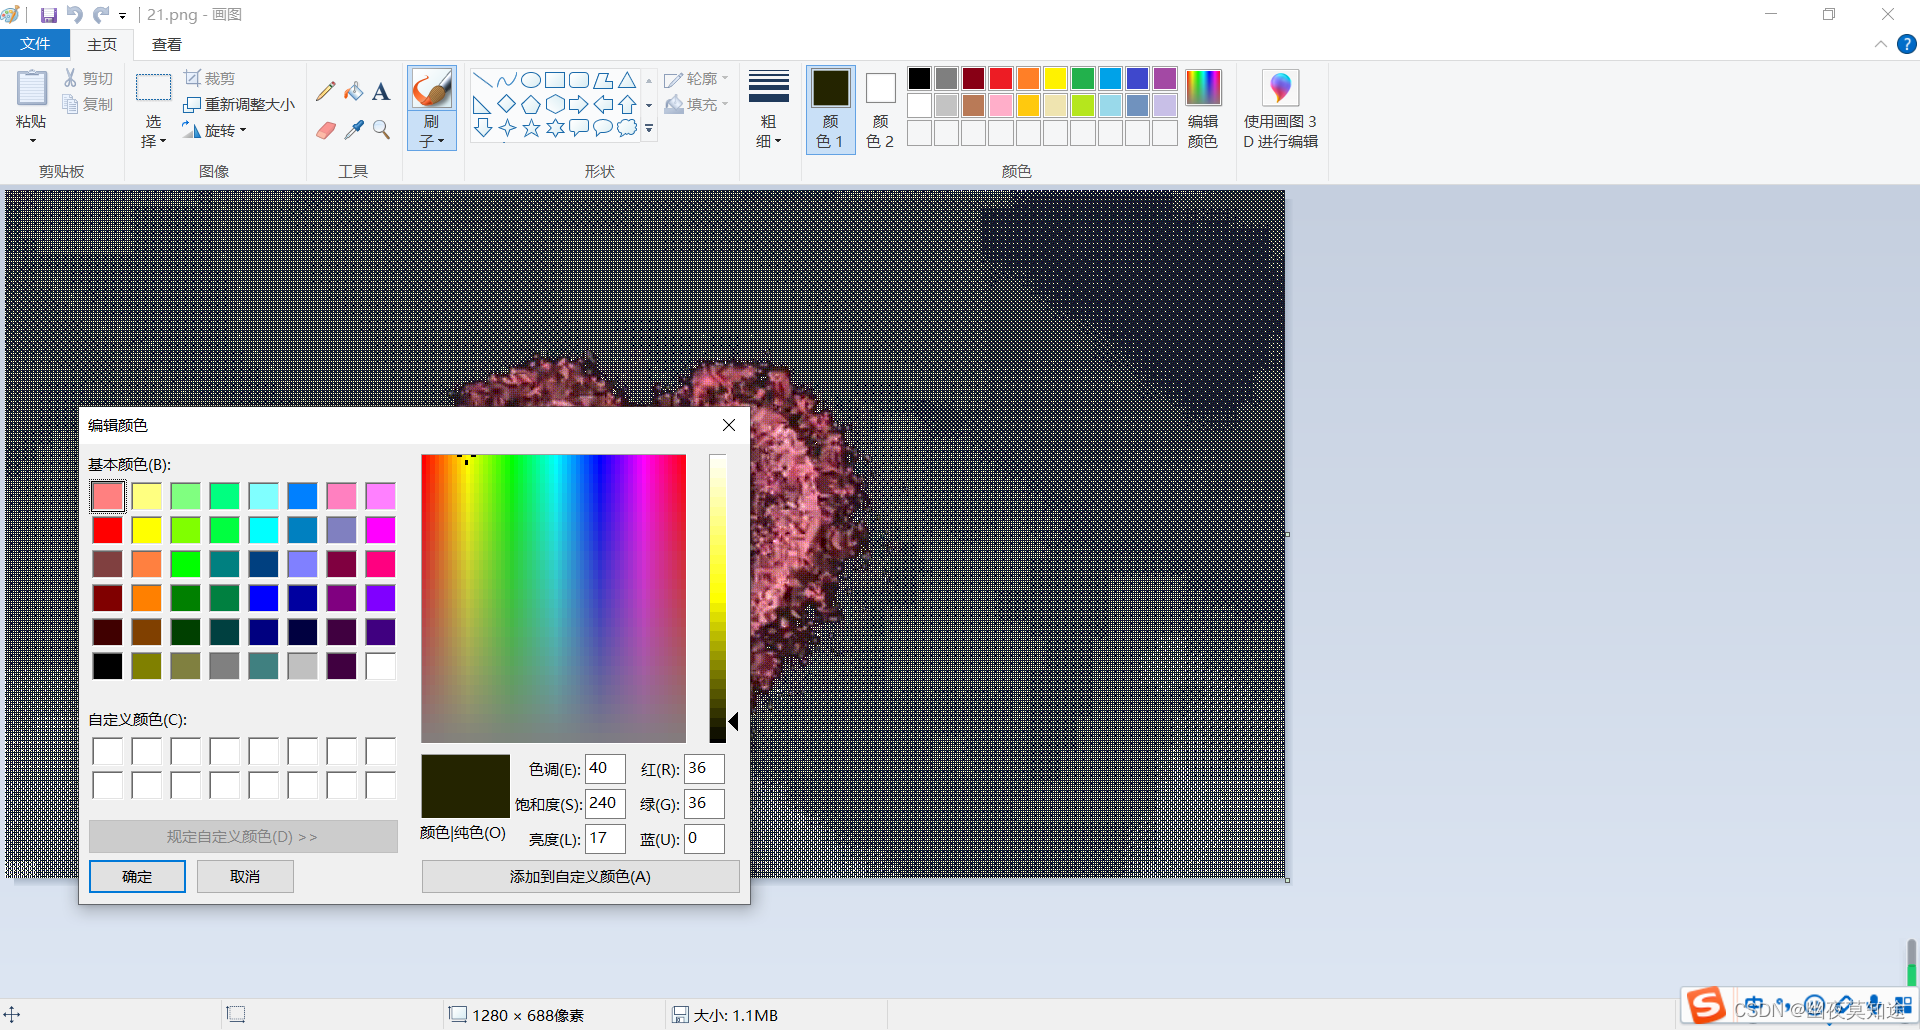Click inside the color spectrum field

tap(553, 598)
